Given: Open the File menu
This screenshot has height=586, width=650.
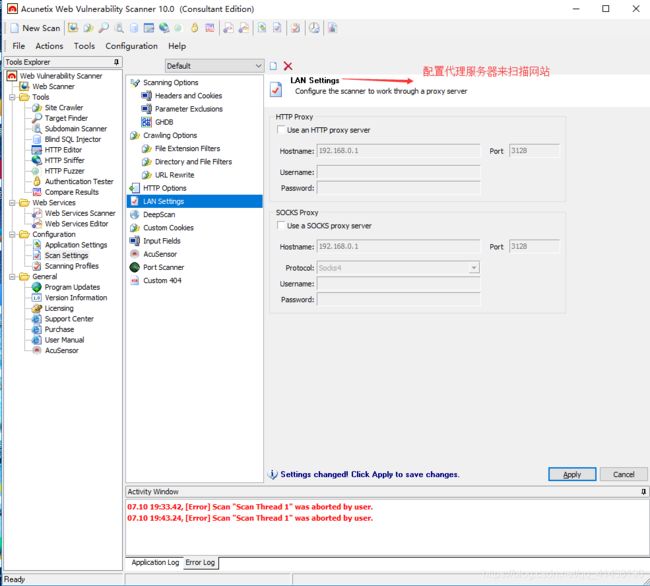Looking at the screenshot, I should pyautogui.click(x=19, y=46).
